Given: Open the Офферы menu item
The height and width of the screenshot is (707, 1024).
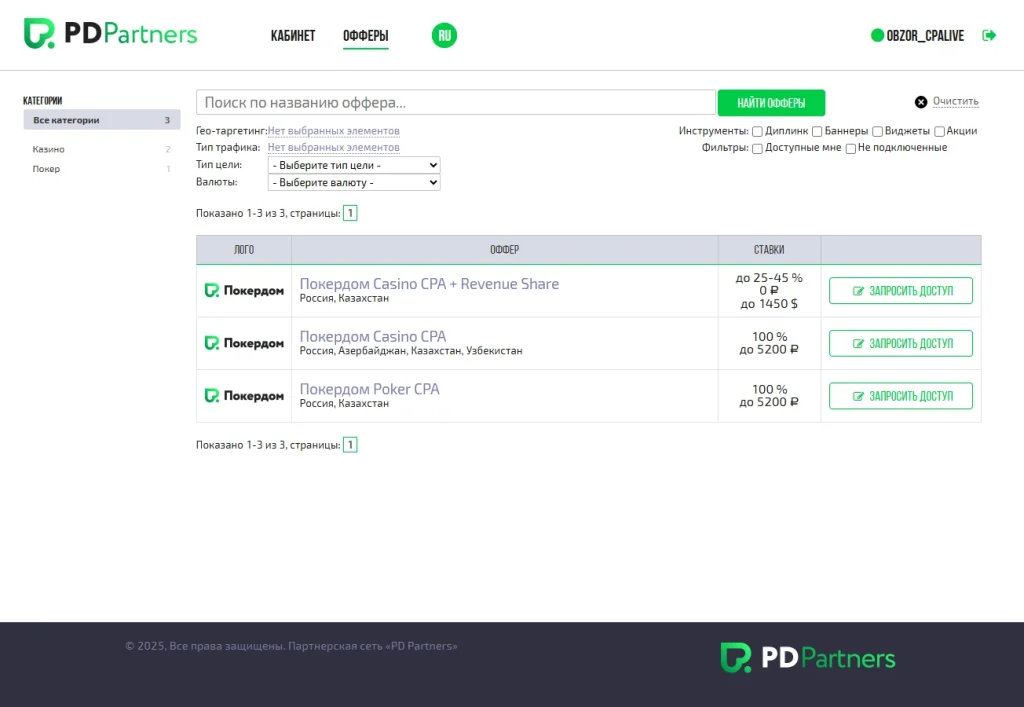Looking at the screenshot, I should pos(366,36).
